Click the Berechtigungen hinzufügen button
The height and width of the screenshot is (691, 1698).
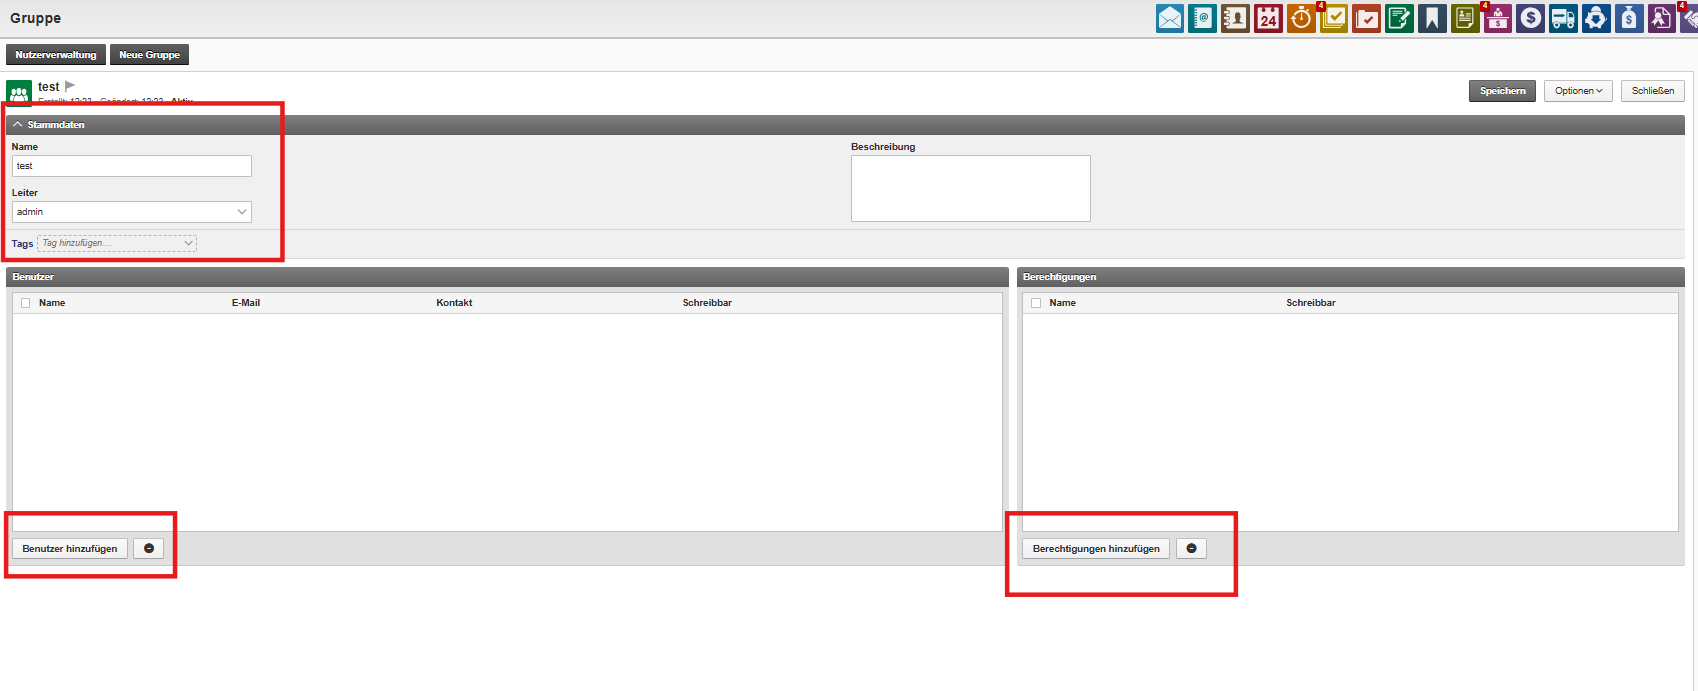point(1095,548)
